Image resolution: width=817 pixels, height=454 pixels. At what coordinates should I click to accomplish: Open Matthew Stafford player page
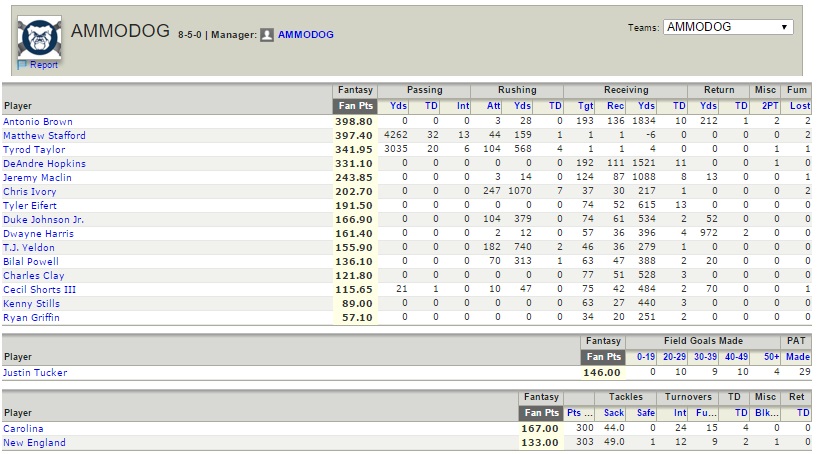[44, 136]
